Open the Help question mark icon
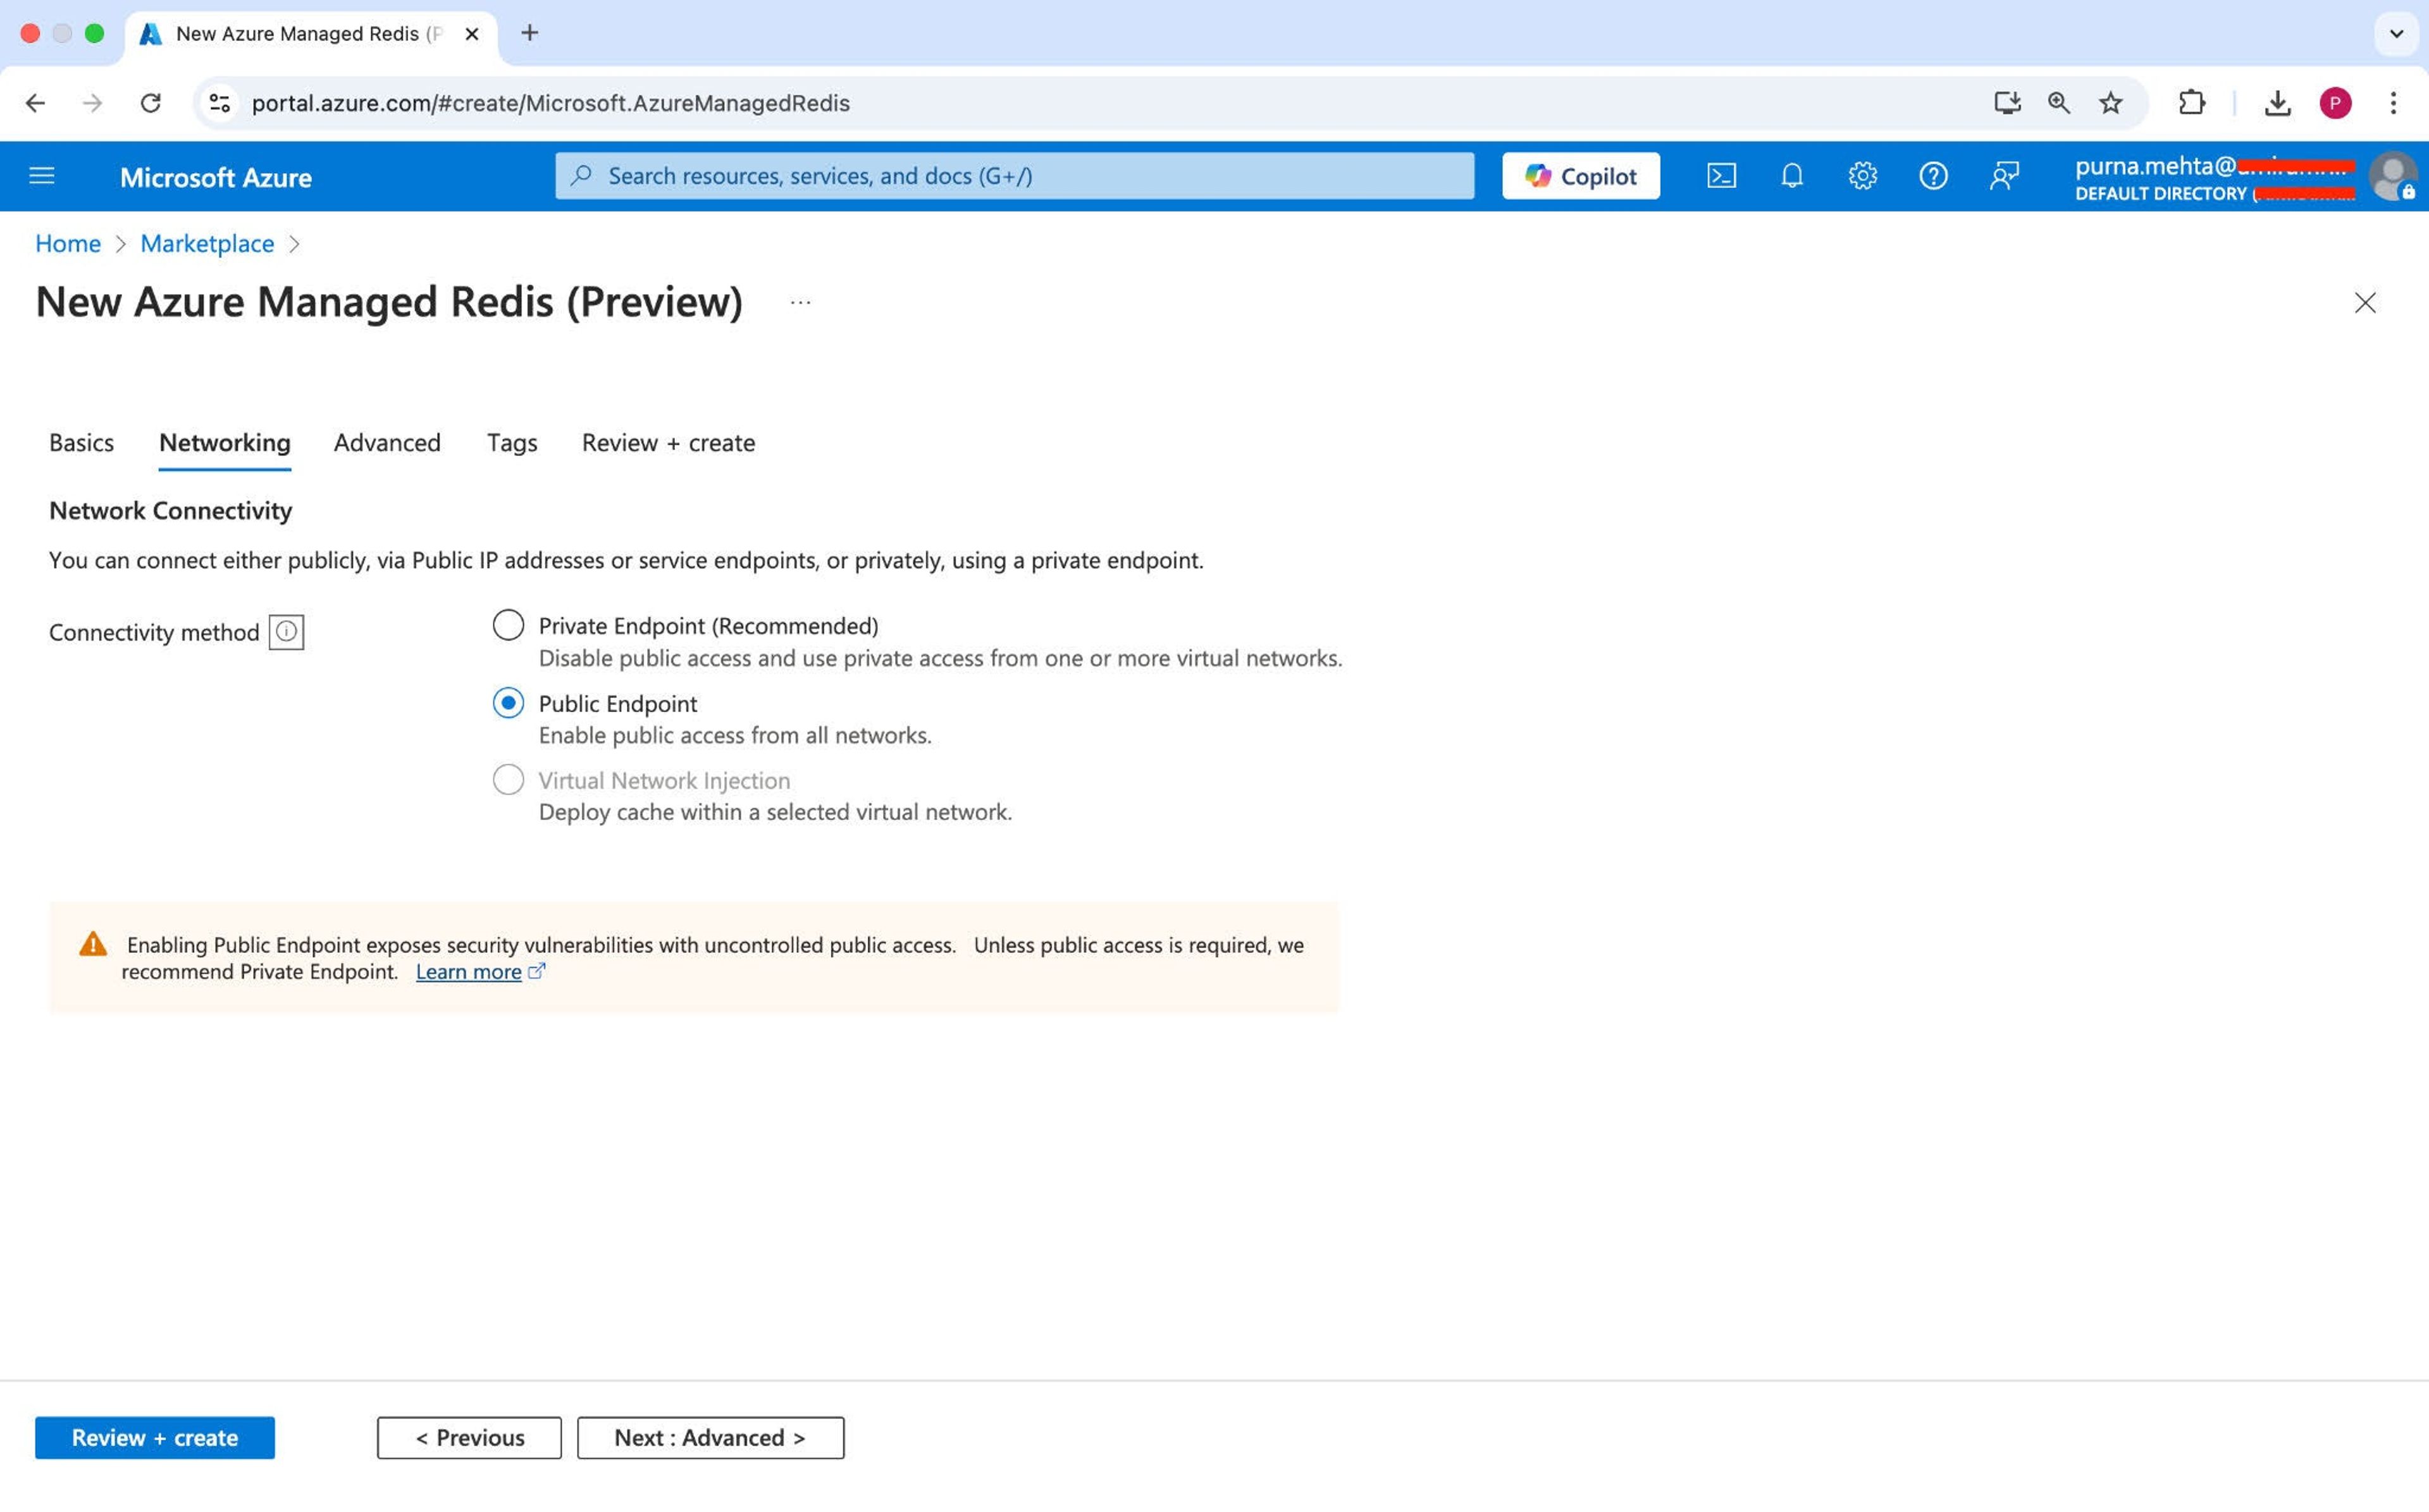Screen dimensions: 2429x1512 [1932, 176]
